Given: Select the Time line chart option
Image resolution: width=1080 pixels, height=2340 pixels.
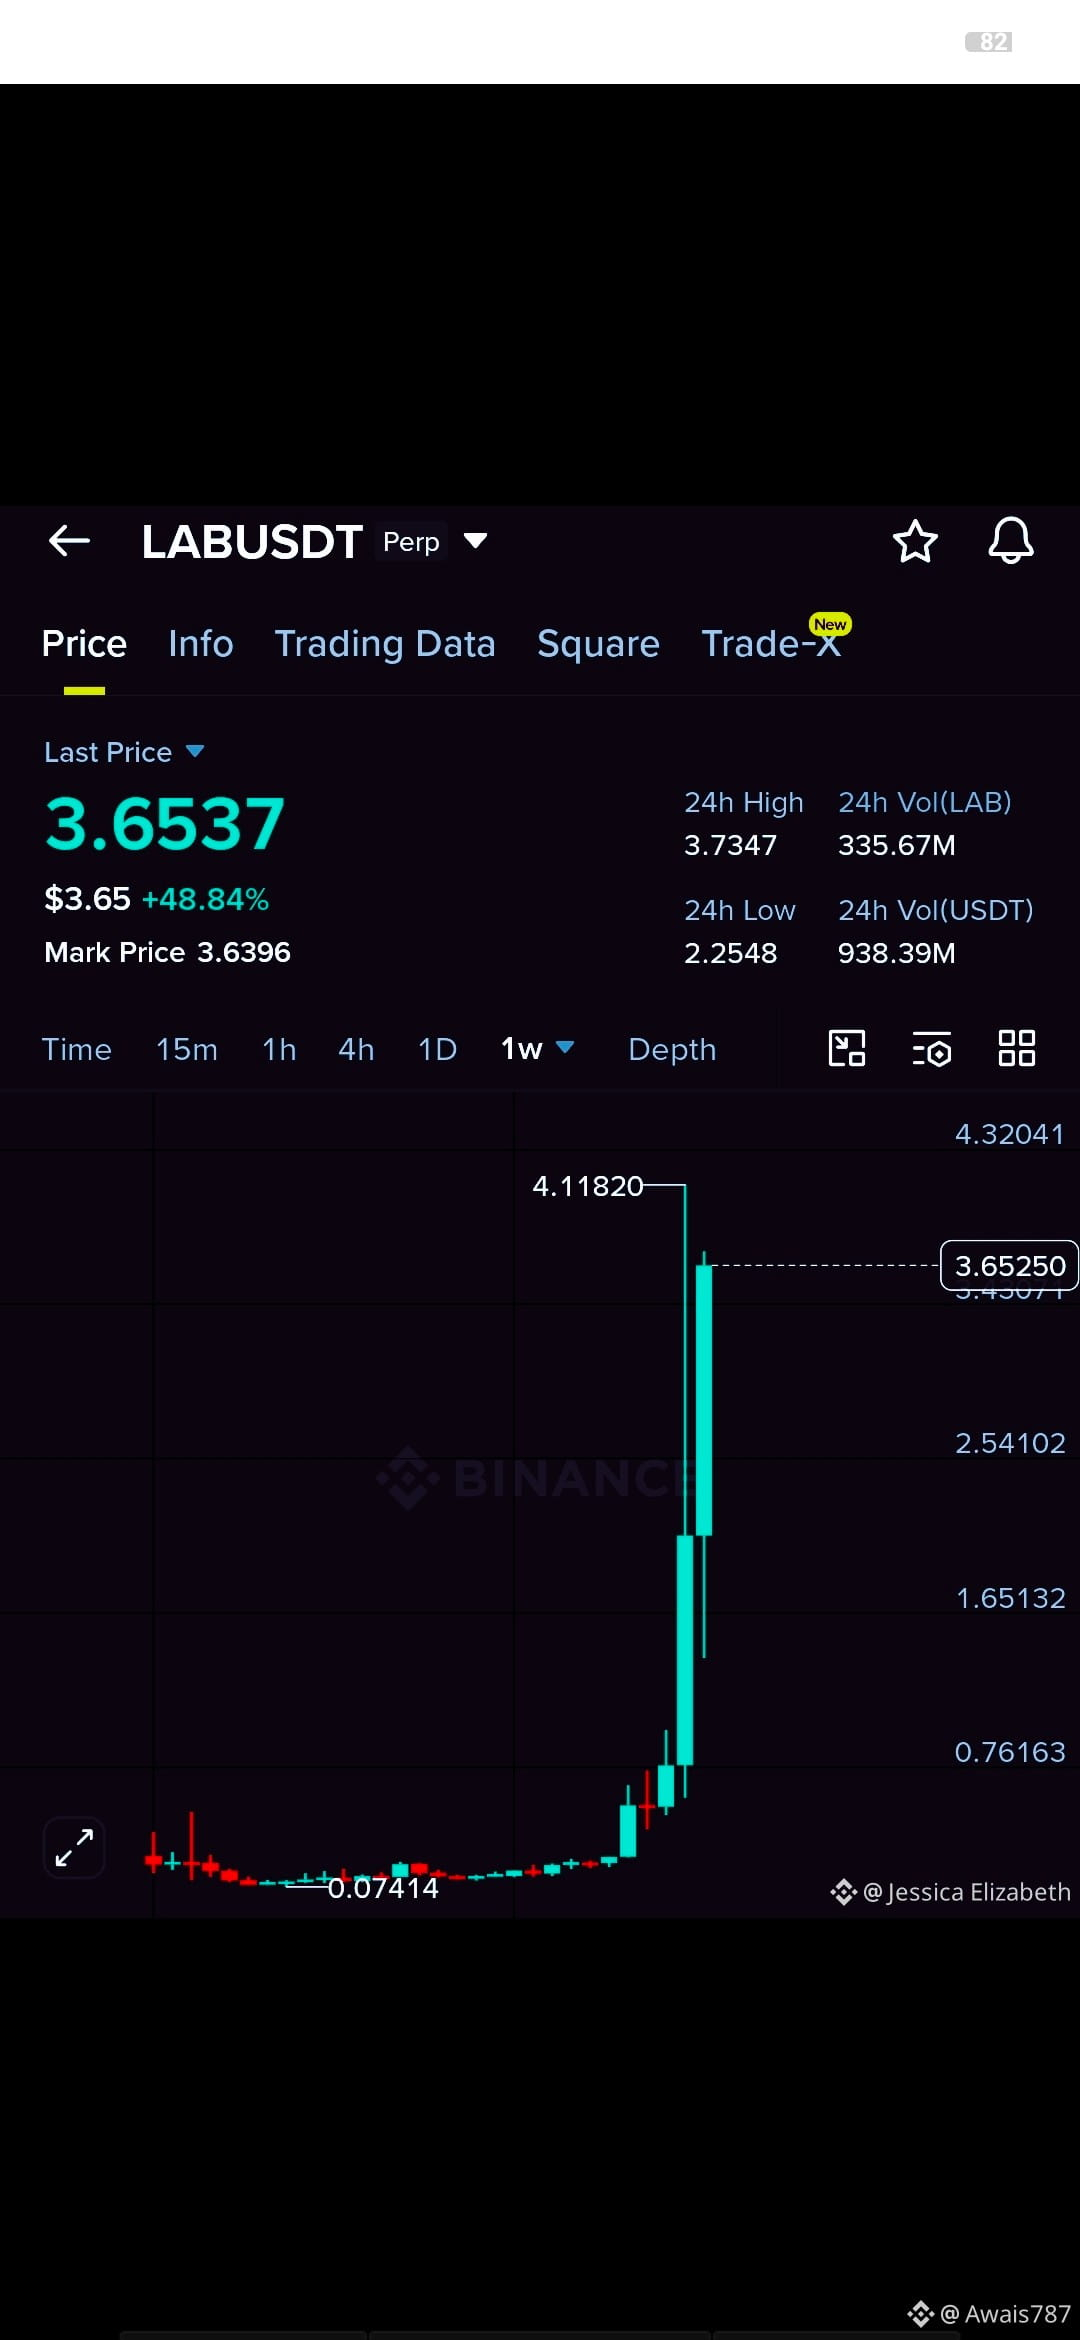Looking at the screenshot, I should [x=77, y=1049].
